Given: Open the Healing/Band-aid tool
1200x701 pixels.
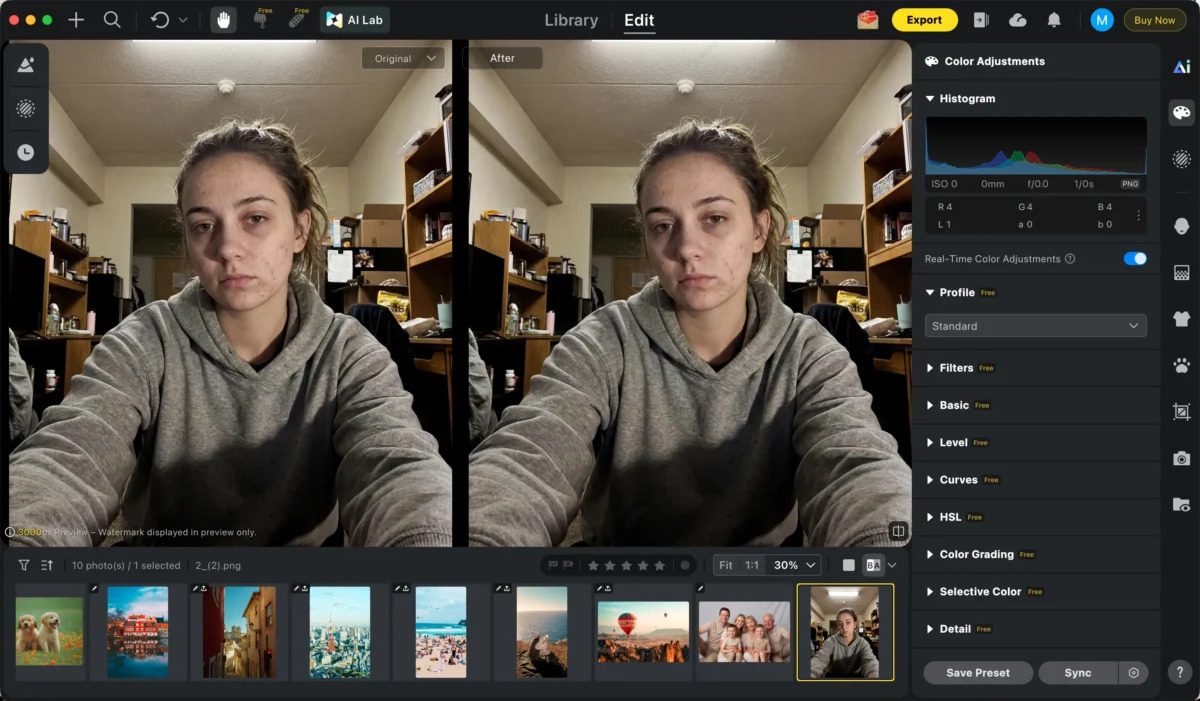Looking at the screenshot, I should 297,19.
